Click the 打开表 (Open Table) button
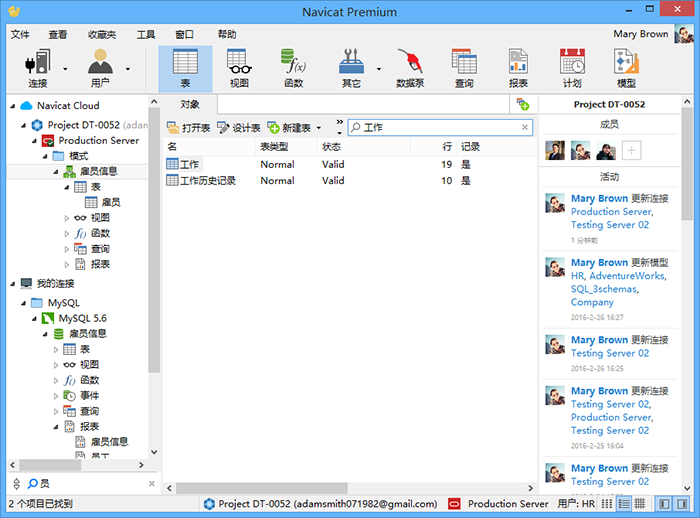Image resolution: width=700 pixels, height=518 pixels. 188,128
